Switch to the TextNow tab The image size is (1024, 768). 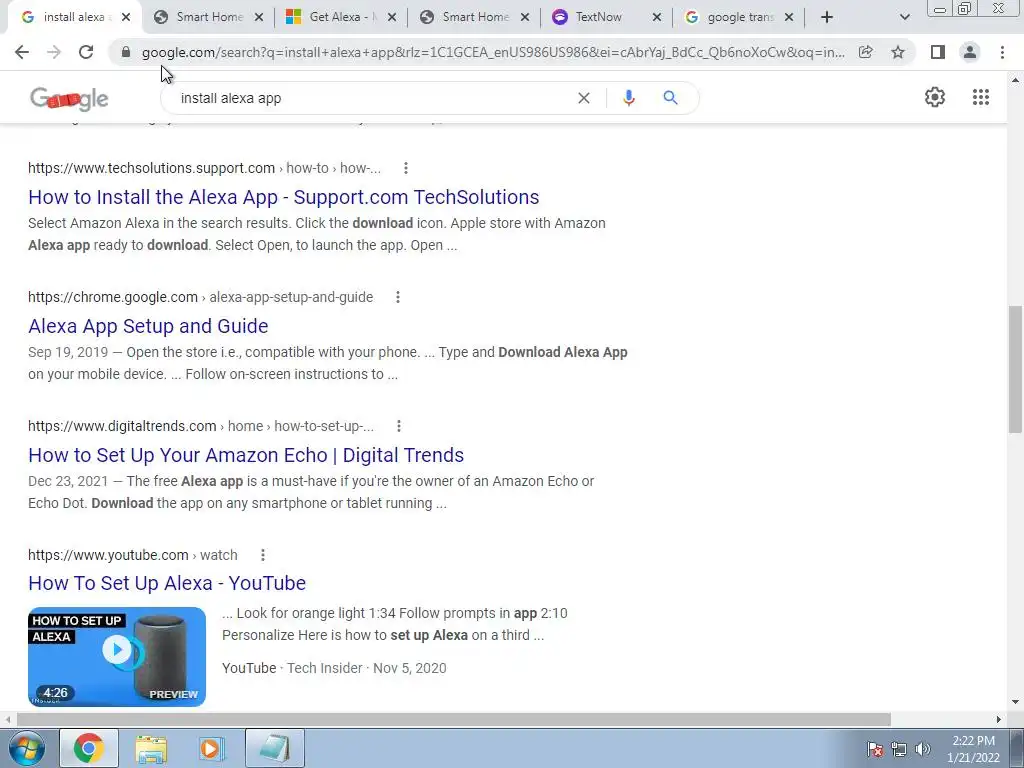coord(605,17)
